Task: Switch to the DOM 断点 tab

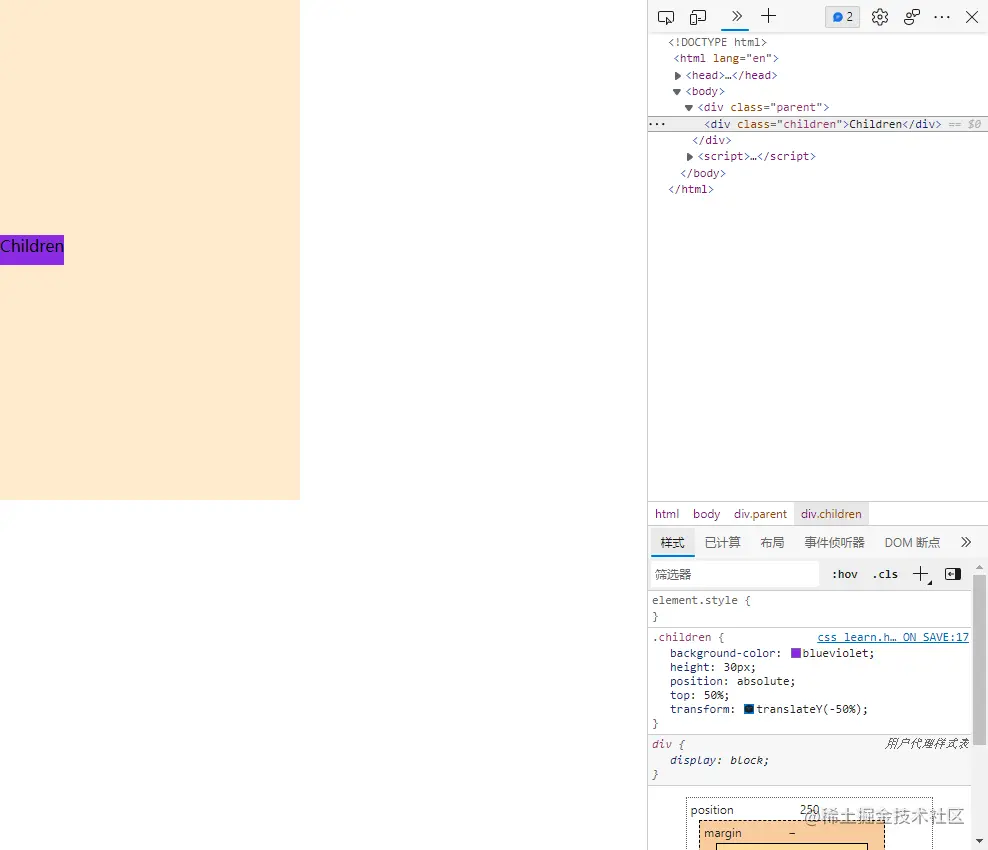Action: [912, 543]
